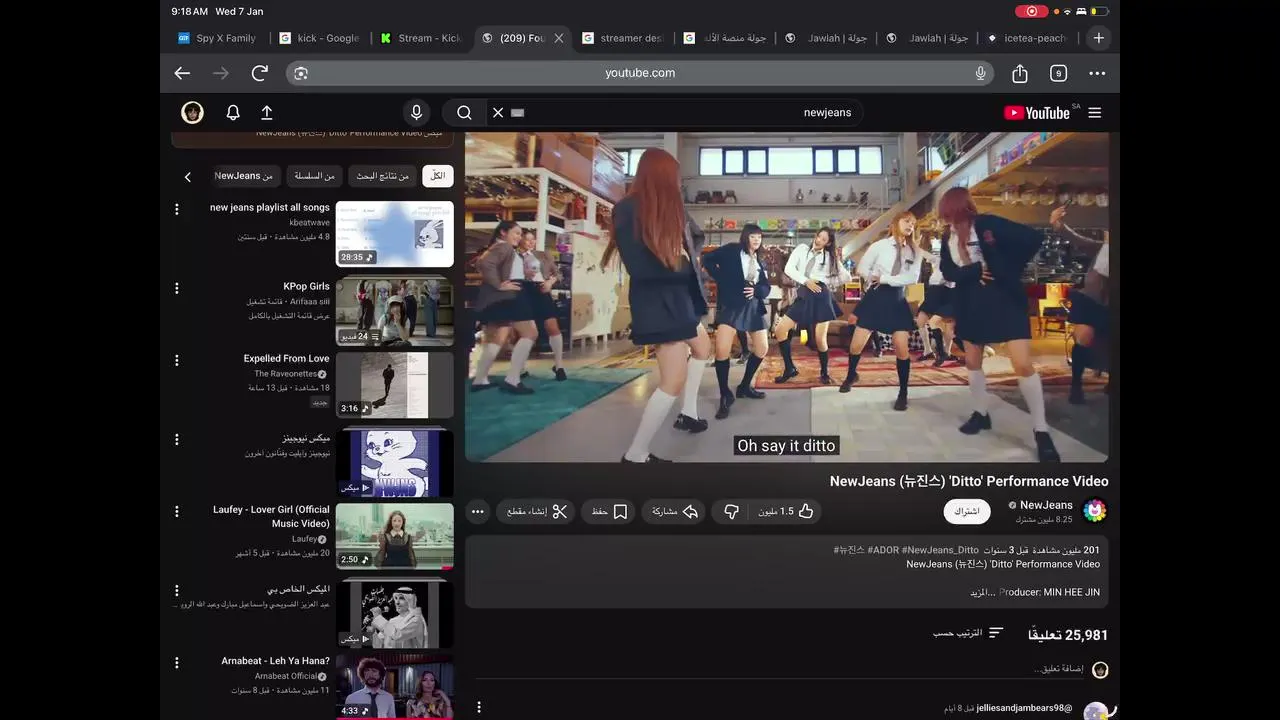The image size is (1280, 720).
Task: Save the video to playlist
Action: (x=609, y=511)
